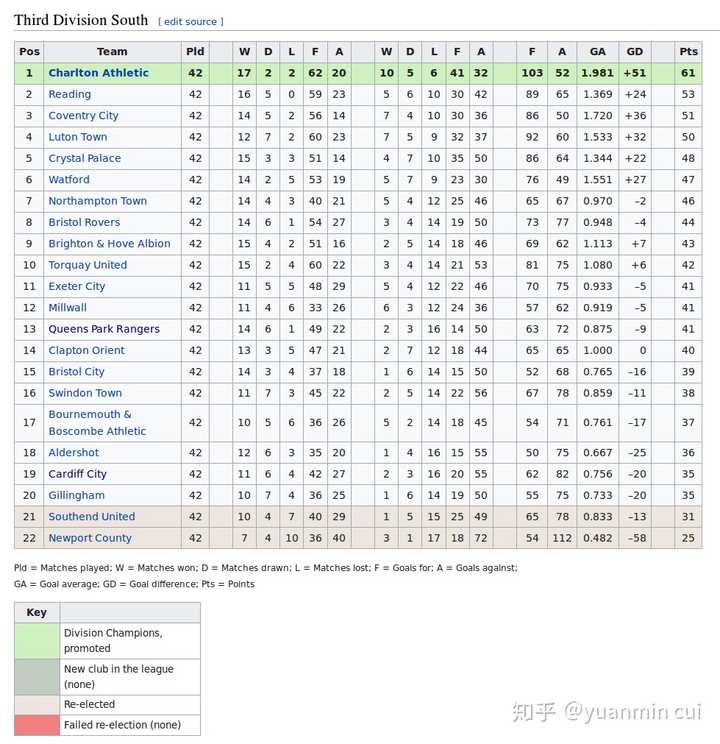Click the Third Division South heading
This screenshot has width=720, height=744.
tap(81, 20)
